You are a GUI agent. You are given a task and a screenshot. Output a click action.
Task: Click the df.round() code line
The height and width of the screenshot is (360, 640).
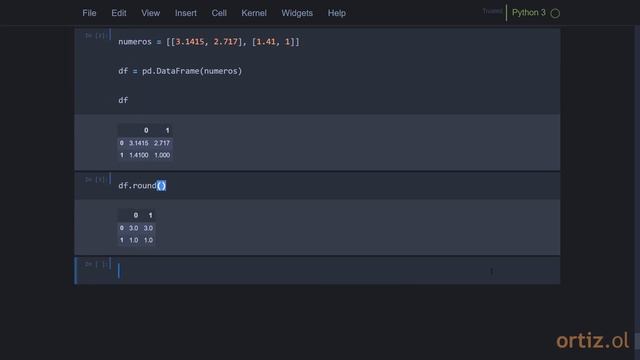coord(142,186)
